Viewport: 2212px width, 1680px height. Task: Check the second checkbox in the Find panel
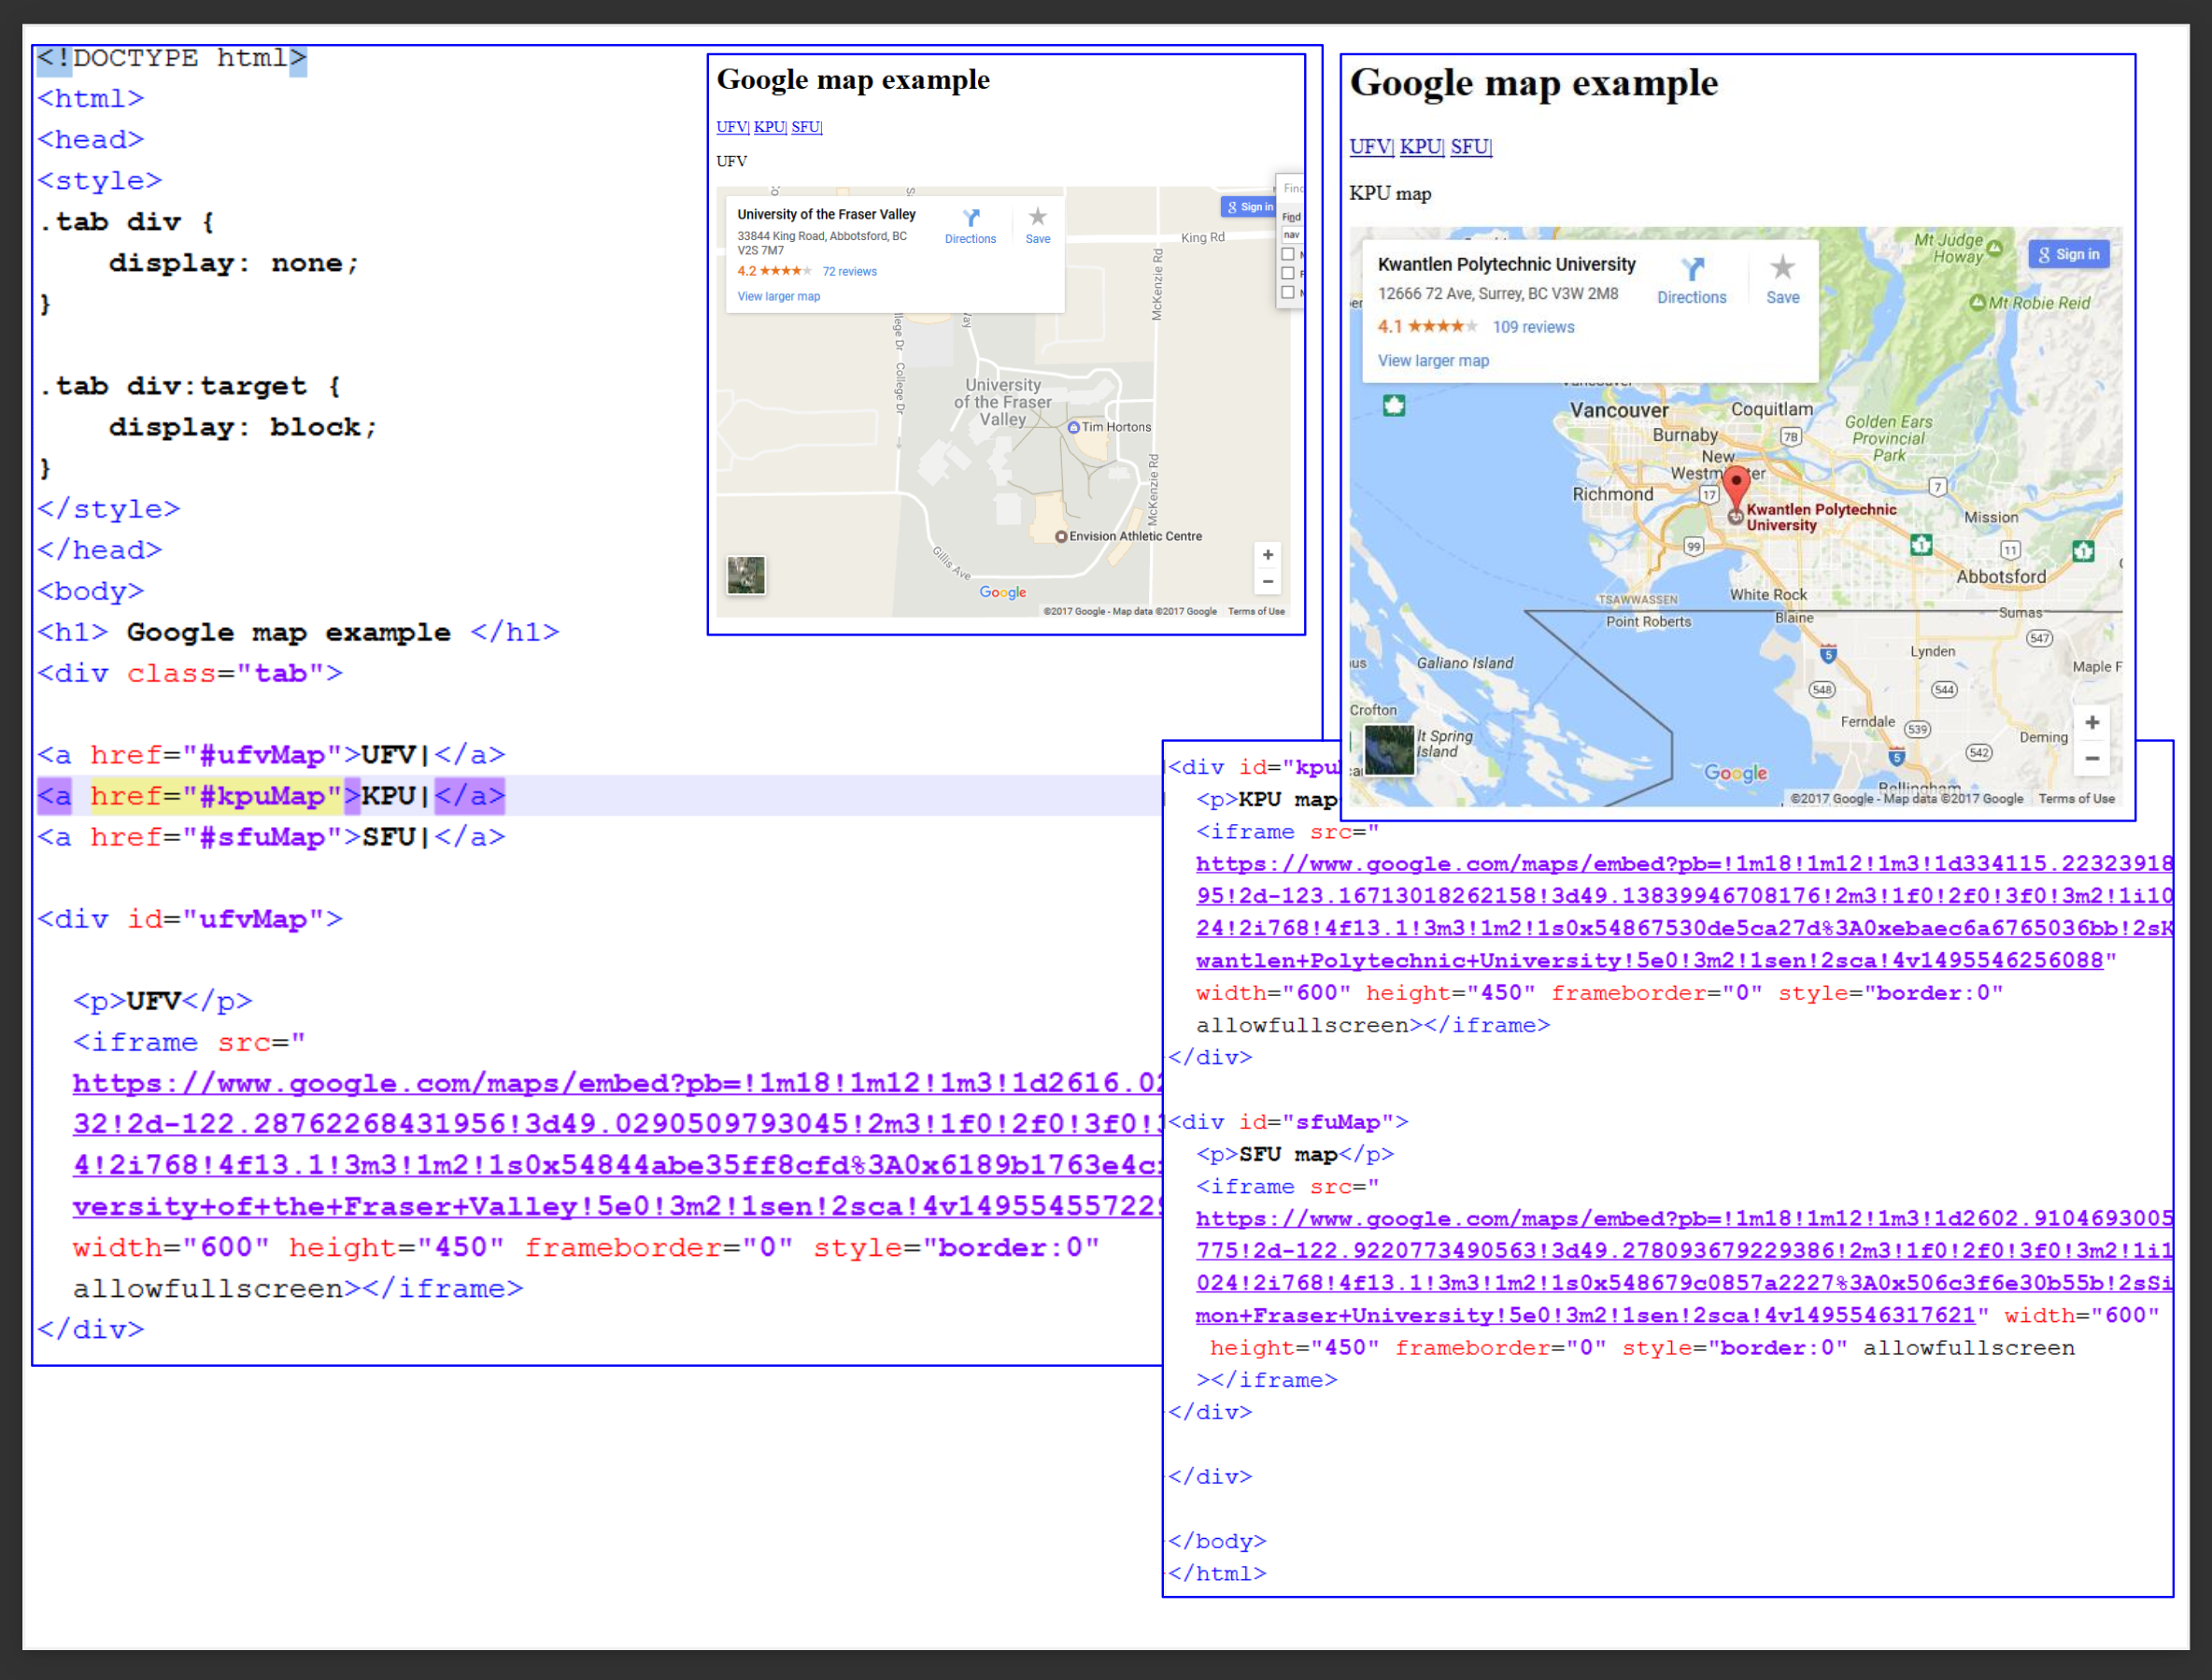pyautogui.click(x=1288, y=273)
